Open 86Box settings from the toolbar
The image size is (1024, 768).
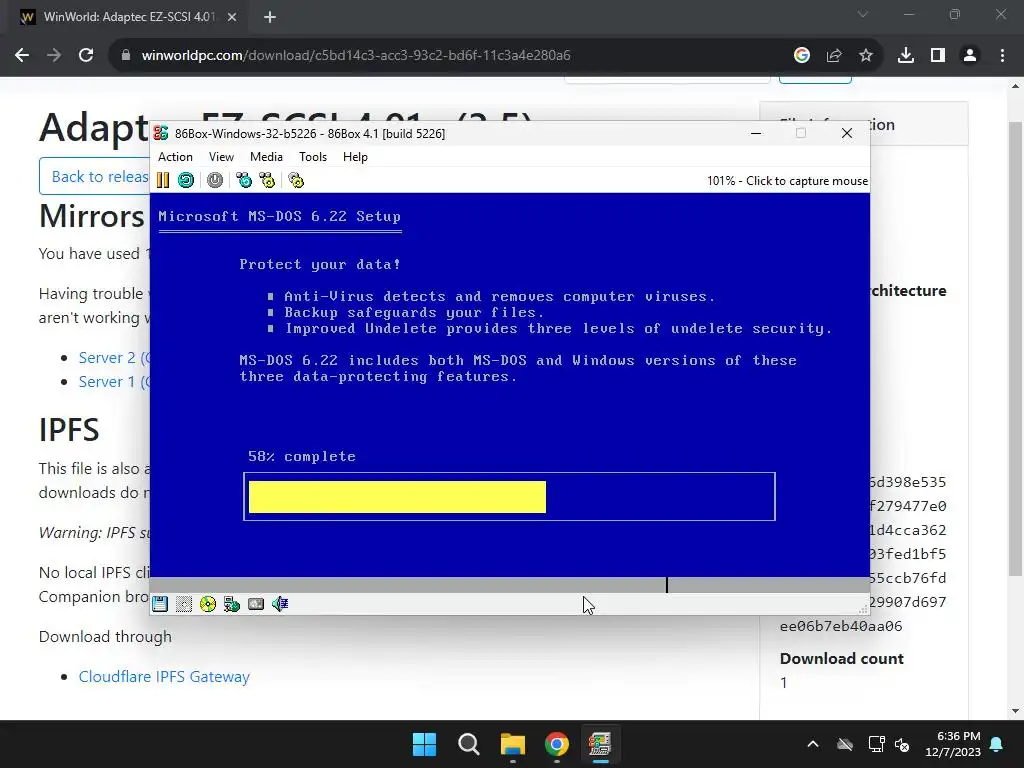point(296,180)
